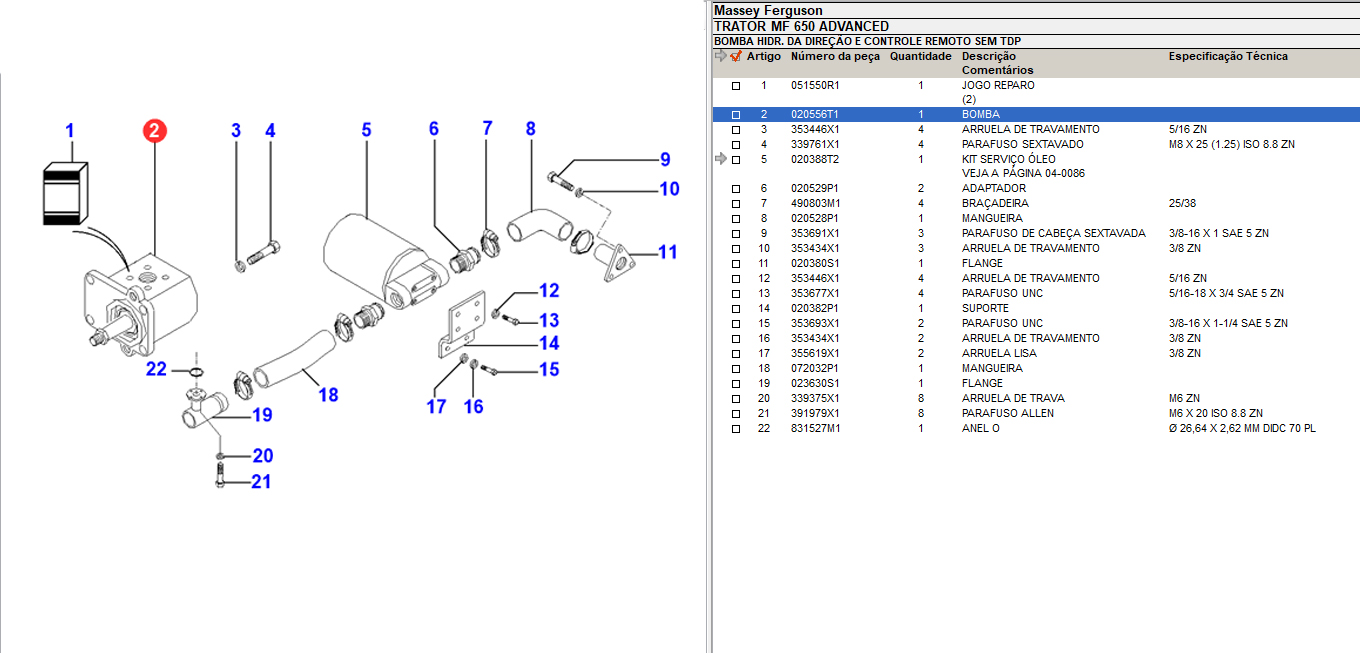Click callout number 14 bracket label

(x=548, y=343)
